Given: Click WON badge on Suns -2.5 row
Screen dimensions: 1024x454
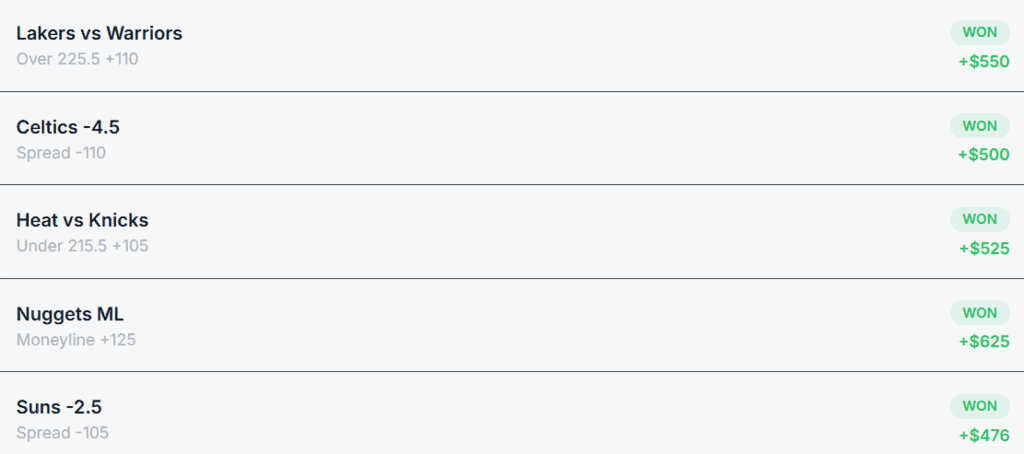Looking at the screenshot, I should pyautogui.click(x=979, y=406).
